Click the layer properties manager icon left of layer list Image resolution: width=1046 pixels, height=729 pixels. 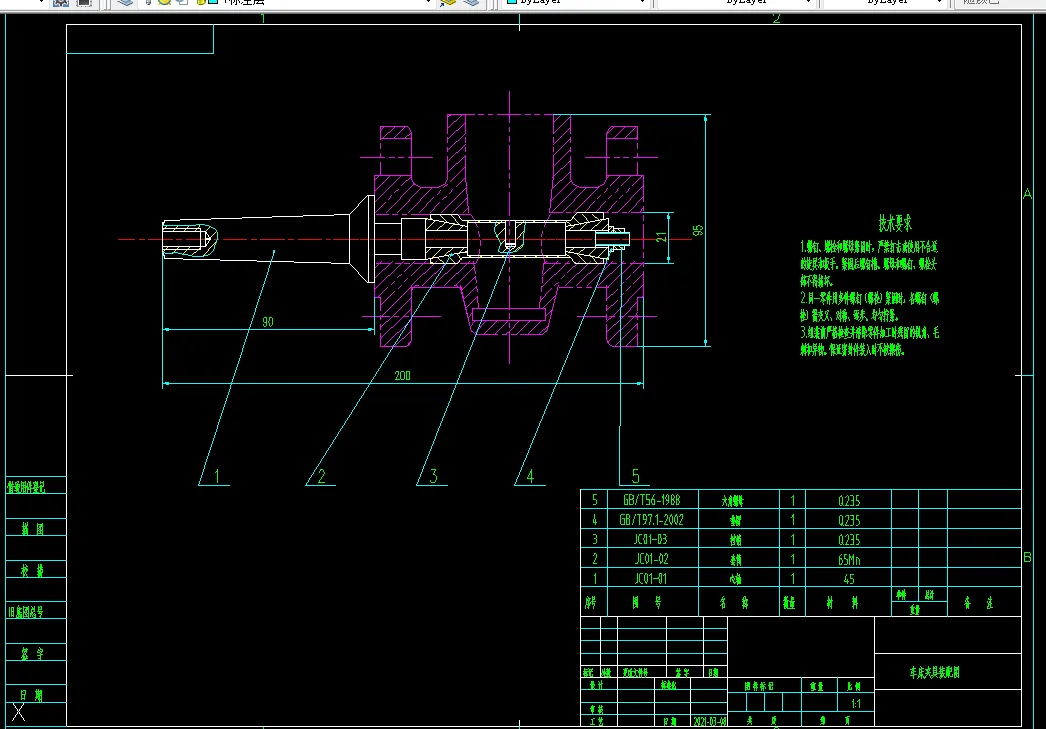tap(125, 3)
